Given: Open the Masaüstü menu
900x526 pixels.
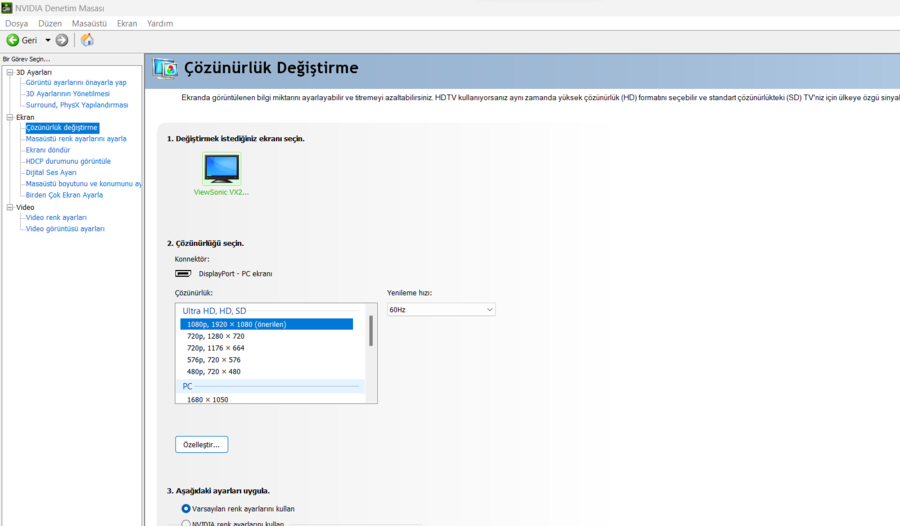Looking at the screenshot, I should (89, 24).
